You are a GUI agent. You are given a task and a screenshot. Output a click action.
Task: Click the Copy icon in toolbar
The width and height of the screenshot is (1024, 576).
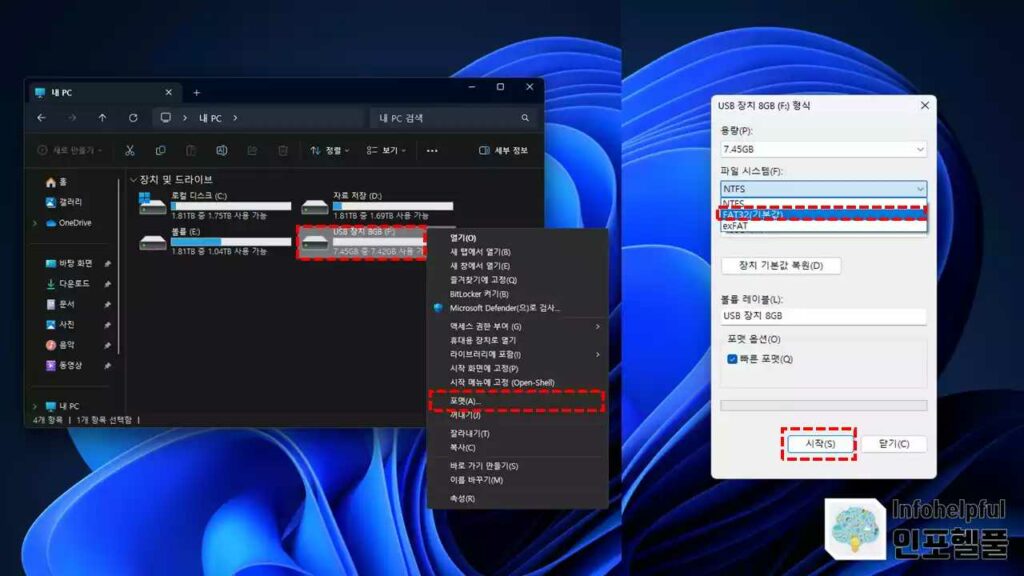click(x=161, y=151)
